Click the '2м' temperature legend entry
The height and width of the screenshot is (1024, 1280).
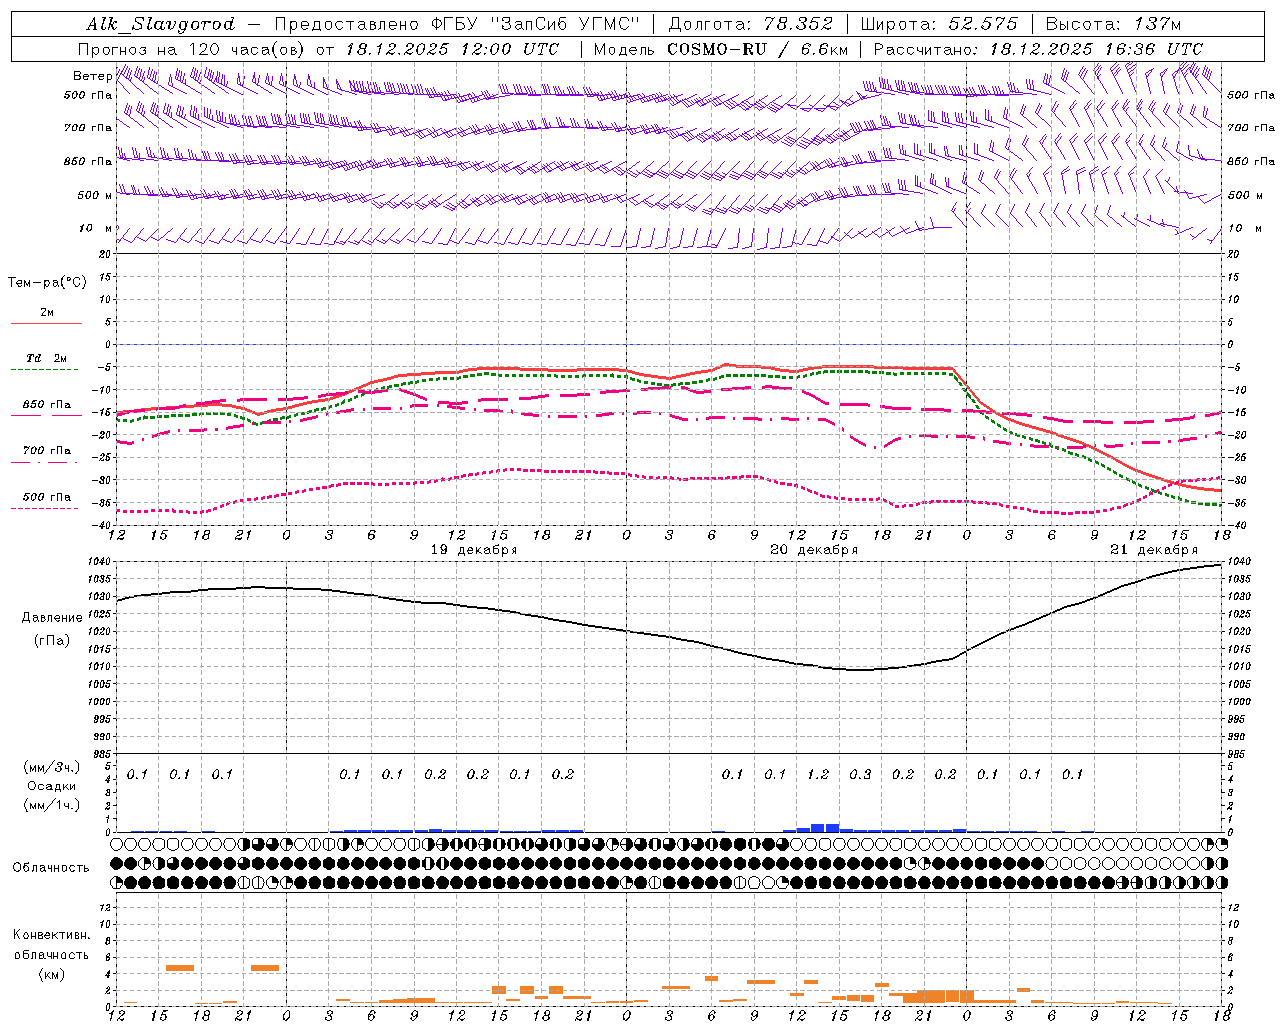(x=47, y=313)
